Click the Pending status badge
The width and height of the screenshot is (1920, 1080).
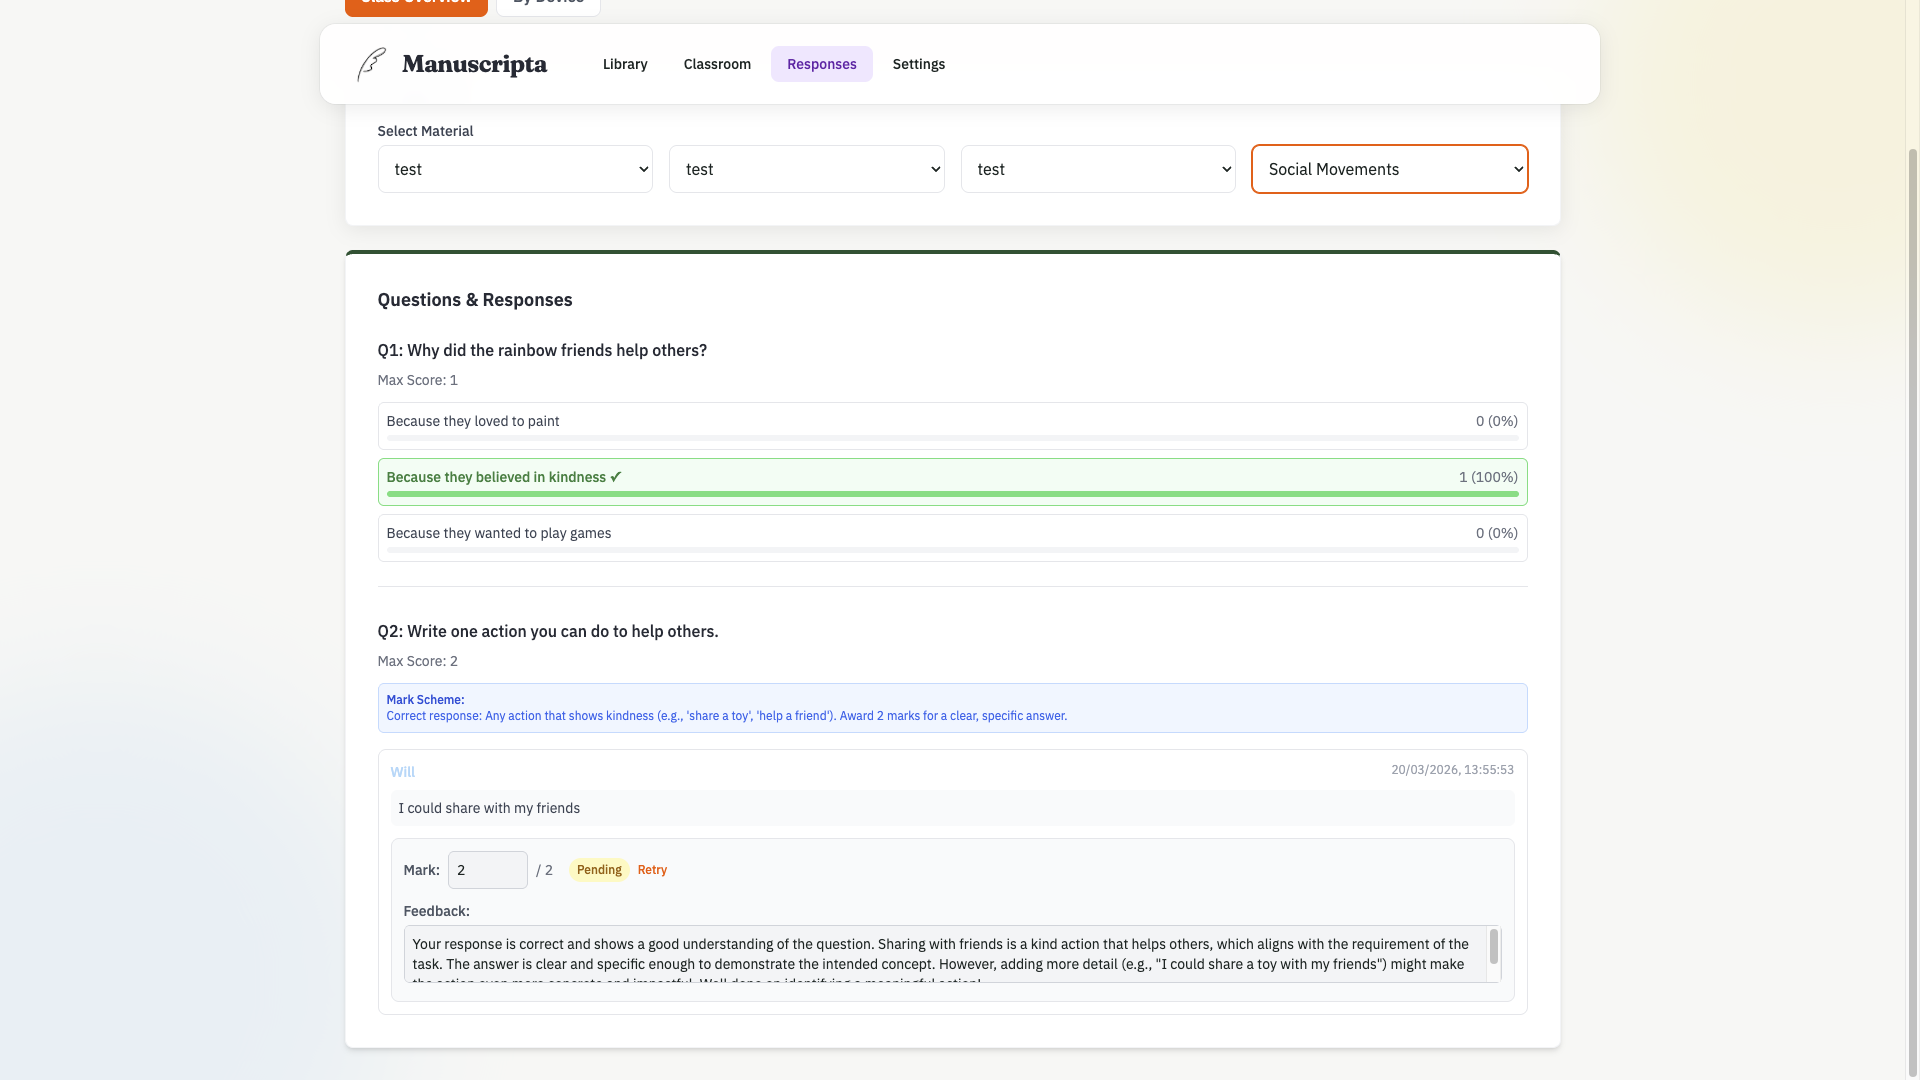(598, 869)
